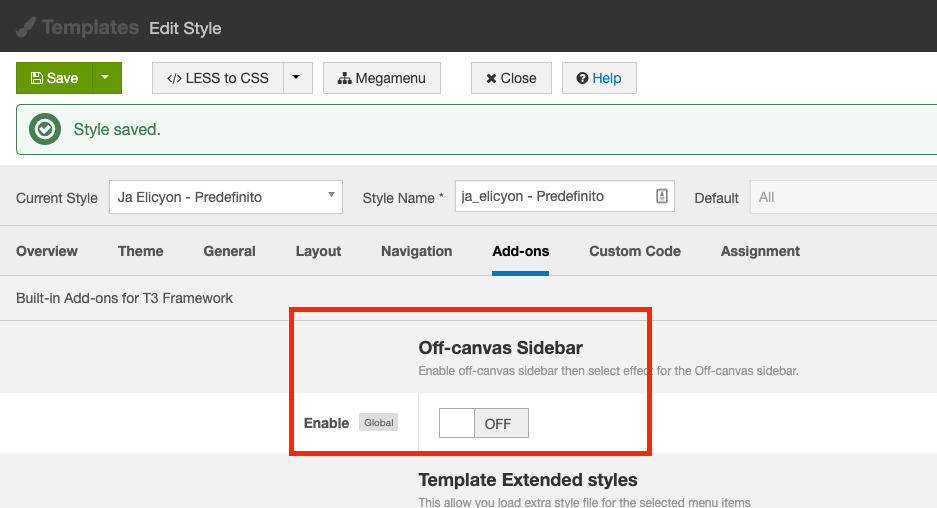Open the Help button
Viewport: 937px width, 508px height.
599,78
